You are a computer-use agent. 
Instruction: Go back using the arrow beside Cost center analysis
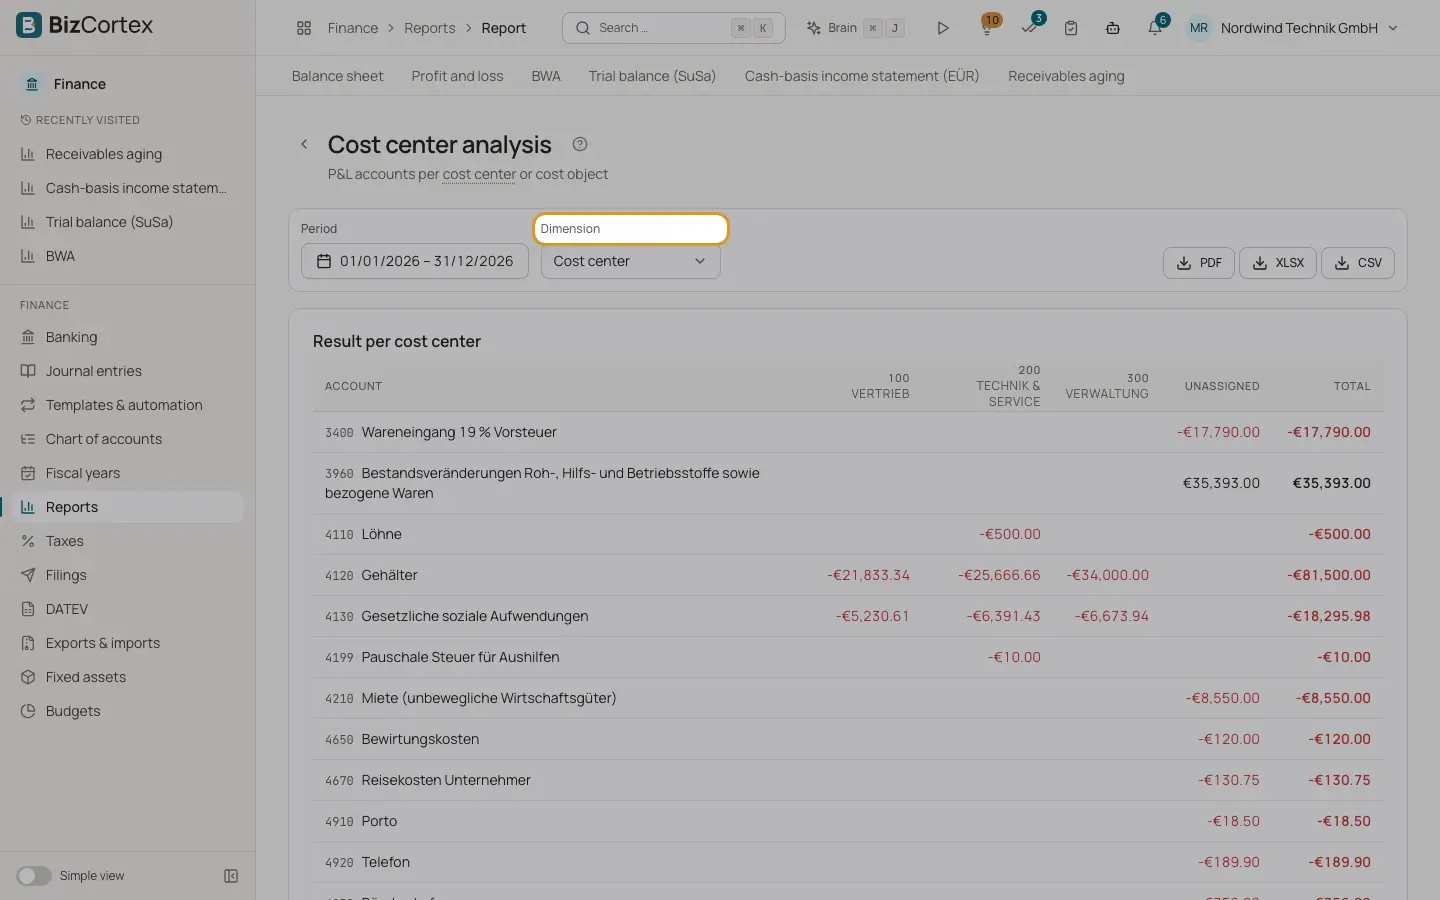(x=304, y=144)
